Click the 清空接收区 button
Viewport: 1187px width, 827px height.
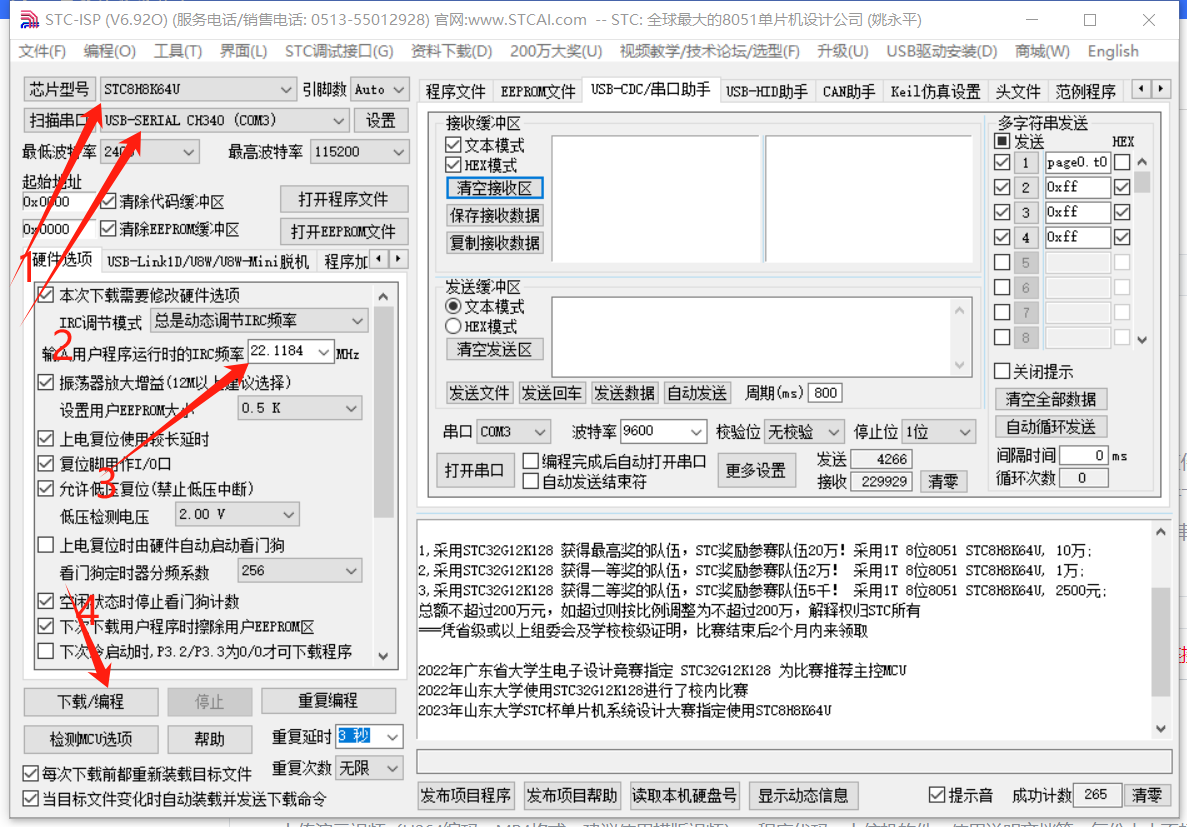click(494, 188)
